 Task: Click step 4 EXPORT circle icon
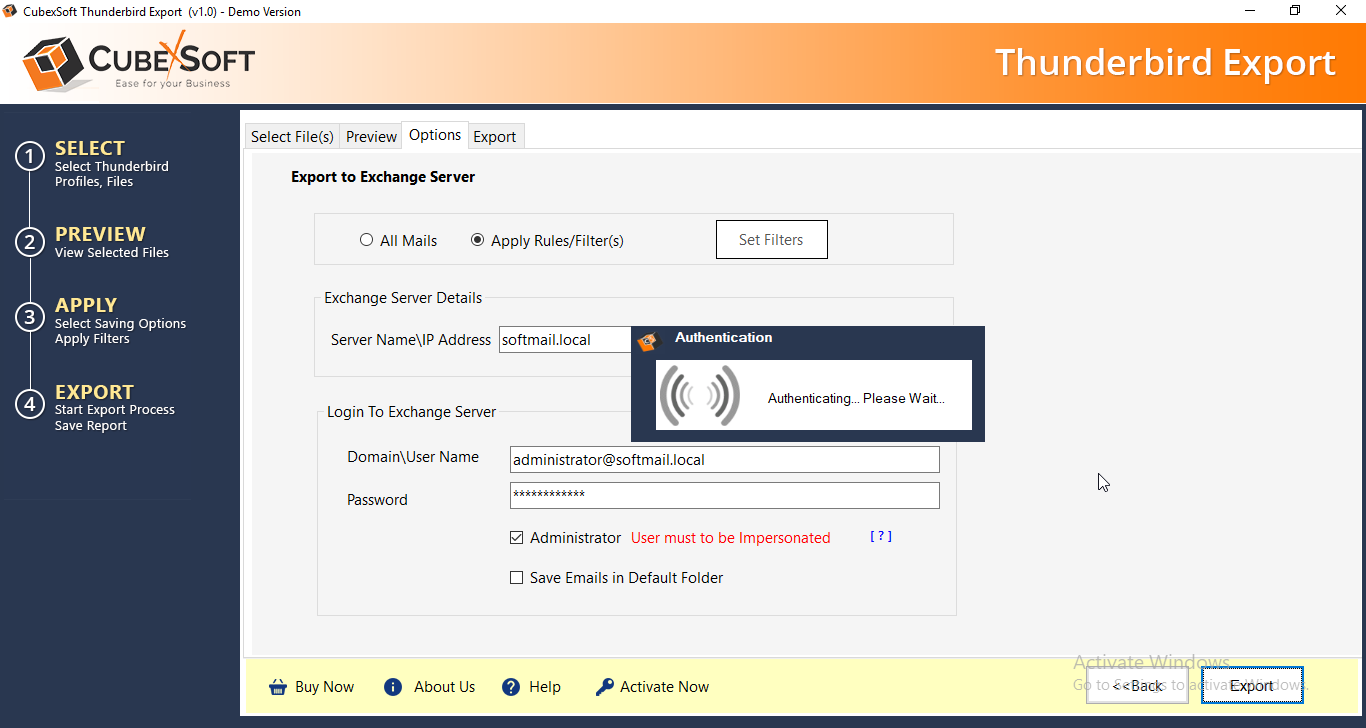pos(30,403)
